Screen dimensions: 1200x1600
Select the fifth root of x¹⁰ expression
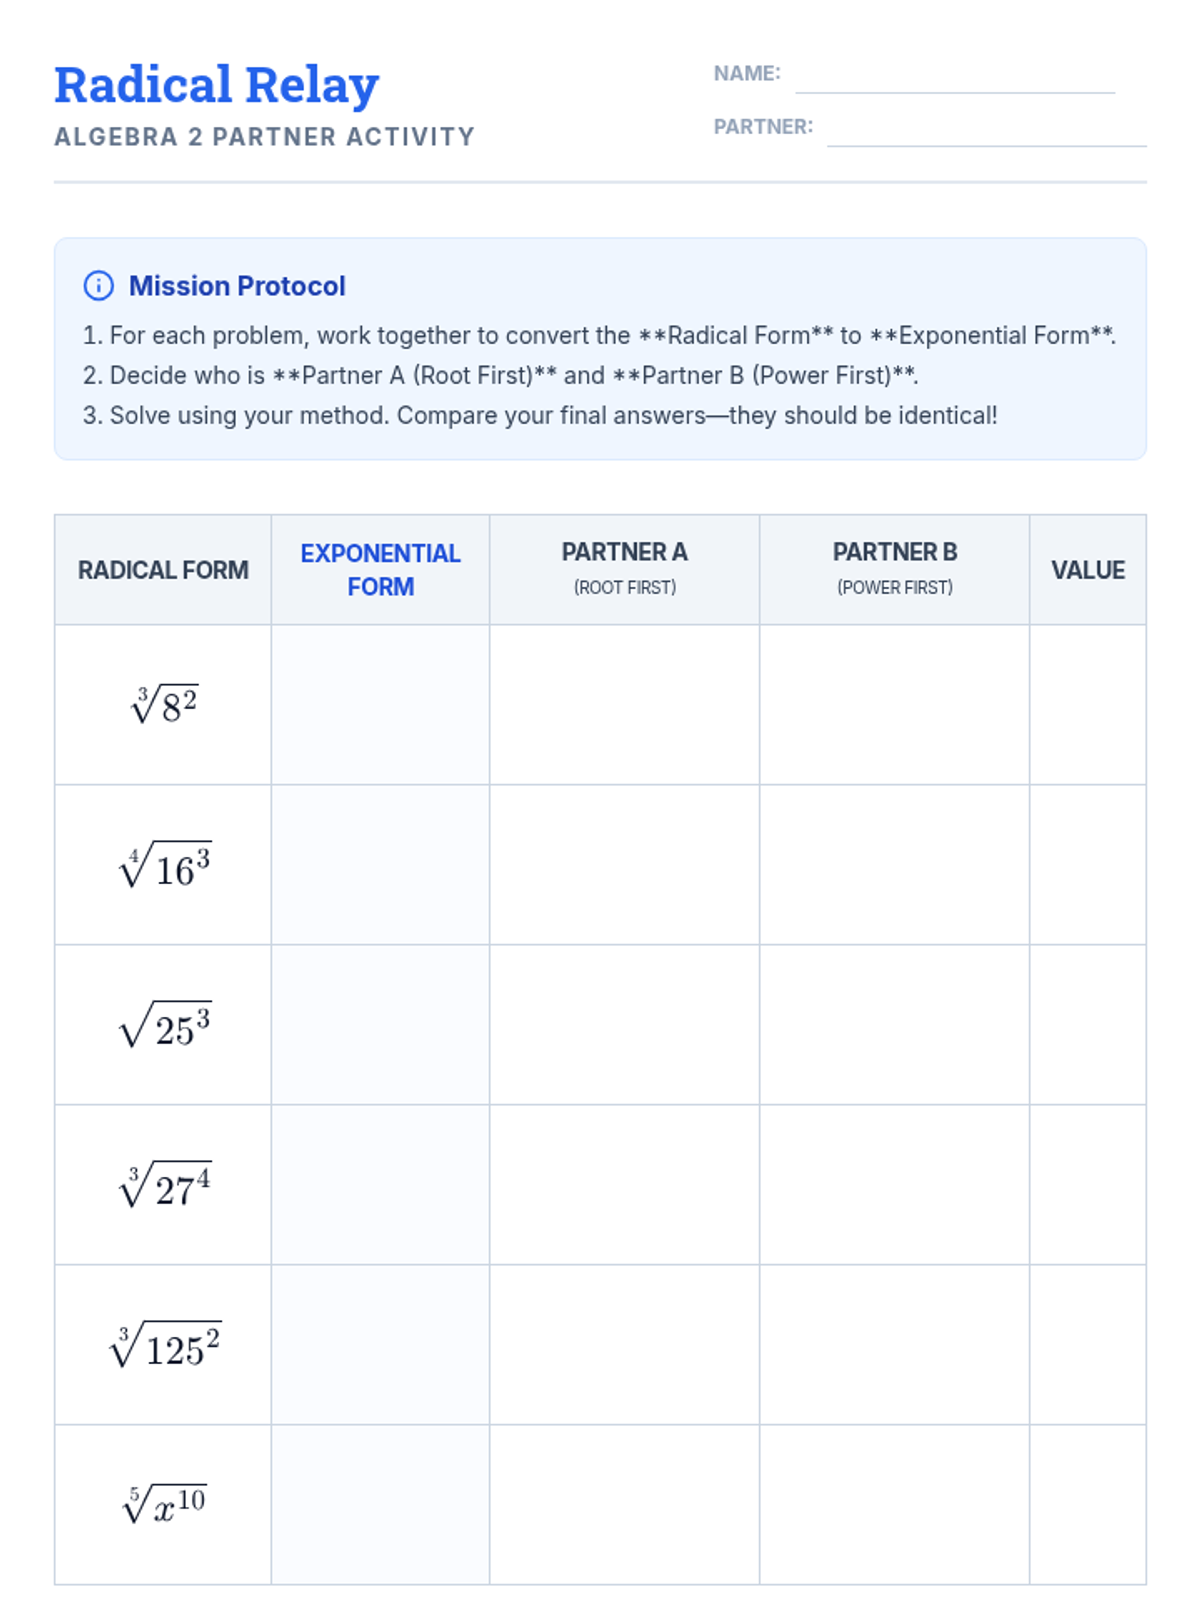(164, 1504)
